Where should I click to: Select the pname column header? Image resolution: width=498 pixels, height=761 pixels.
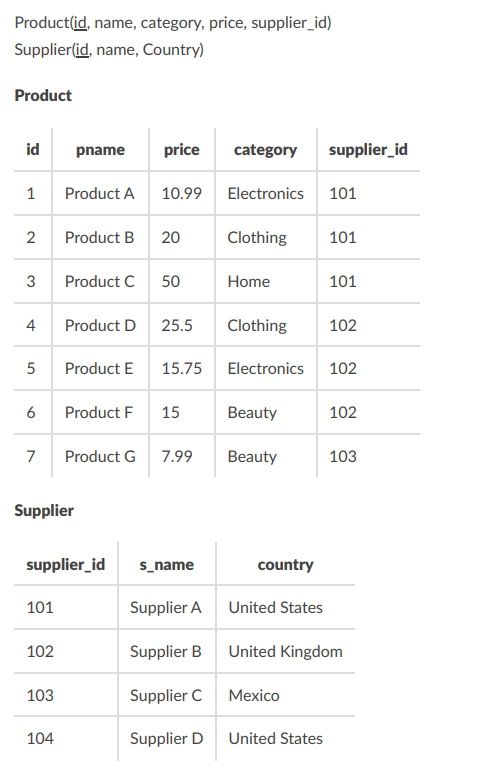[x=100, y=149]
